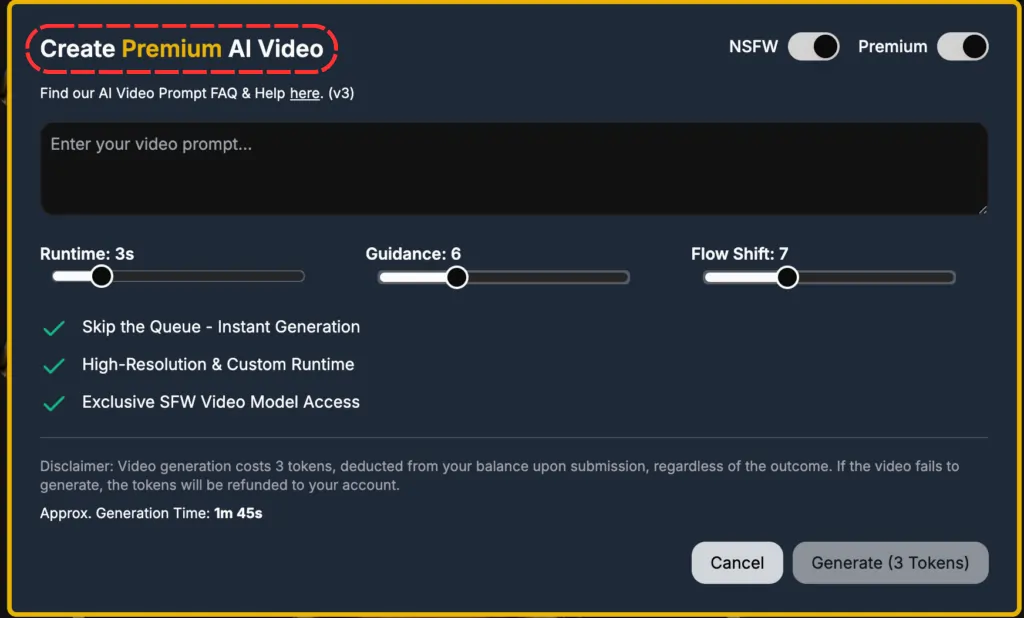The width and height of the screenshot is (1024, 618).
Task: Click the 'Approx. Generation Time: 1m 45s' text
Action: point(151,513)
